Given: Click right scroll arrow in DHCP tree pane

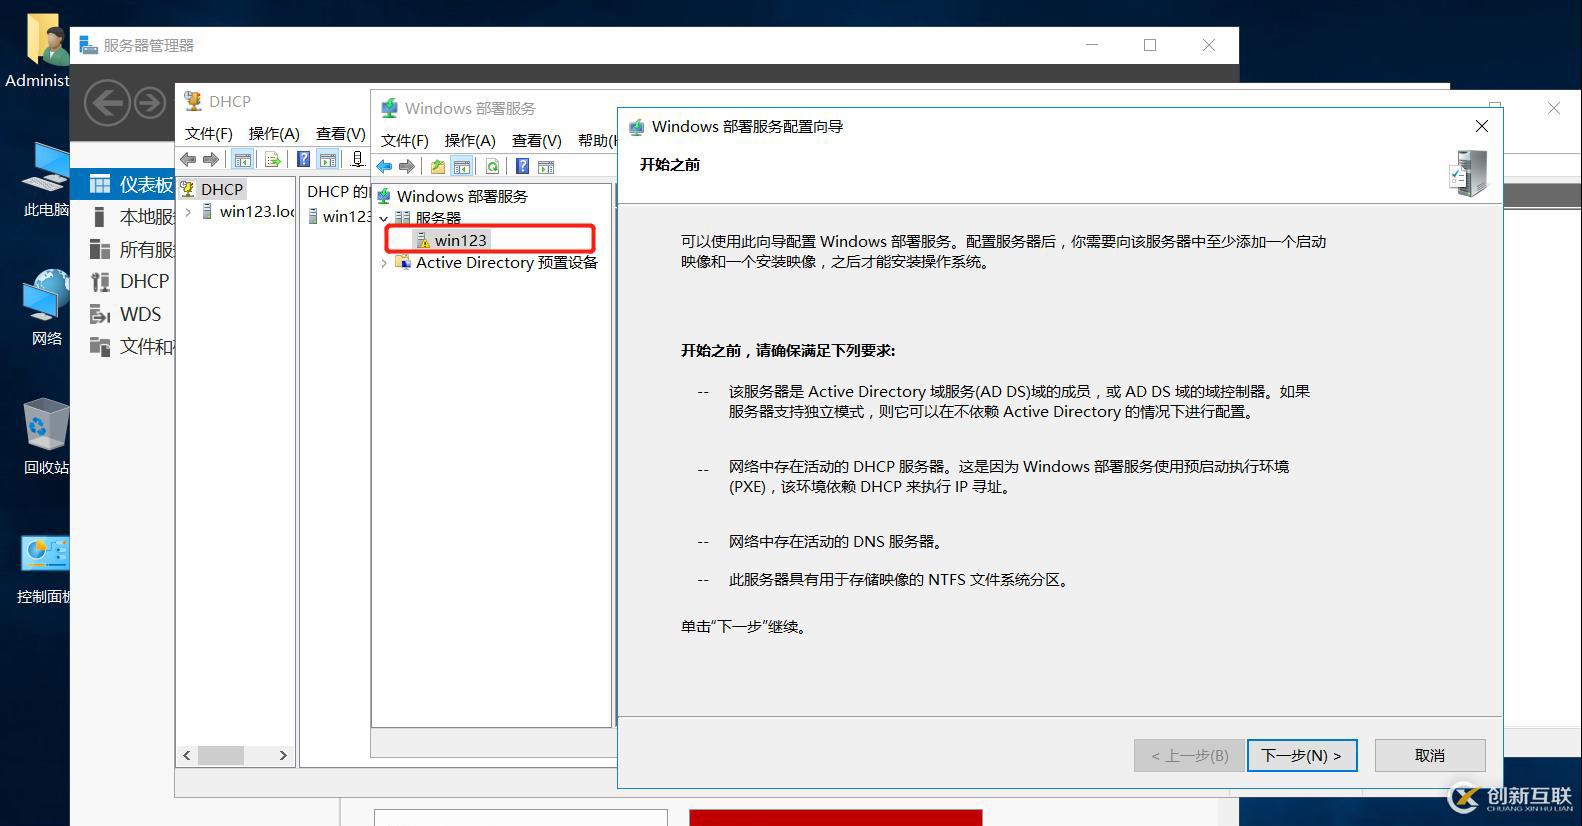Looking at the screenshot, I should (x=283, y=756).
